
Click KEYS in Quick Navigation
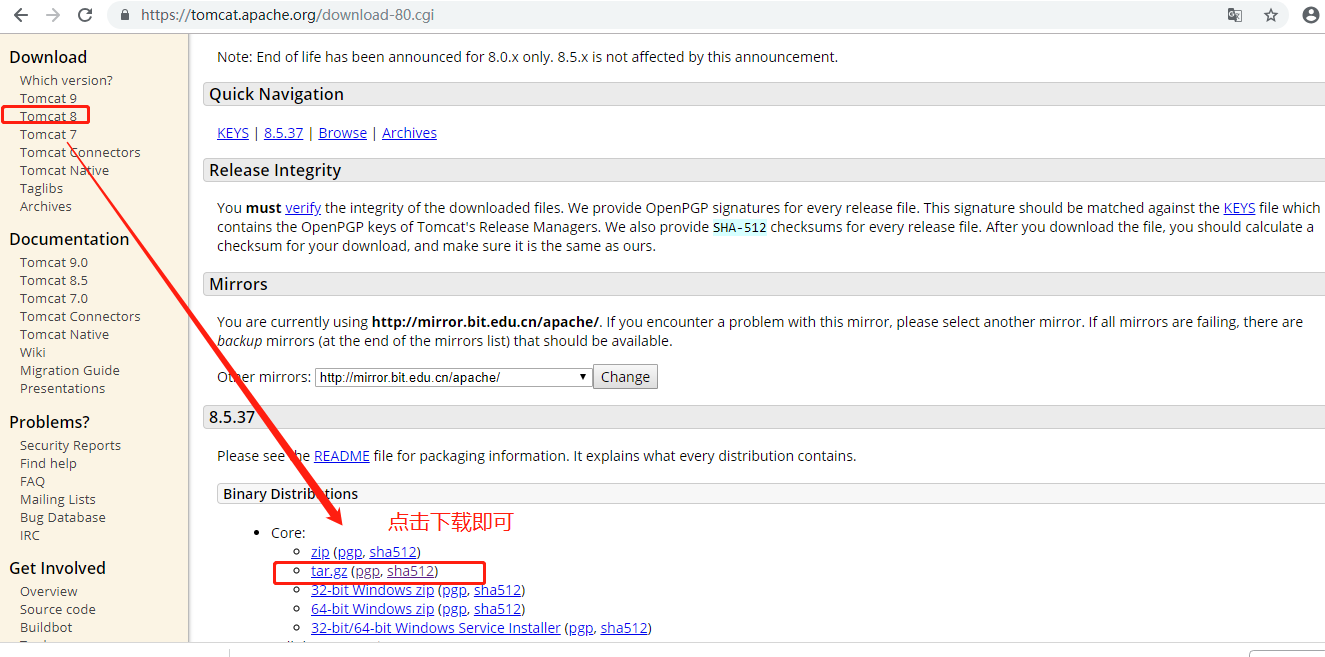point(233,133)
